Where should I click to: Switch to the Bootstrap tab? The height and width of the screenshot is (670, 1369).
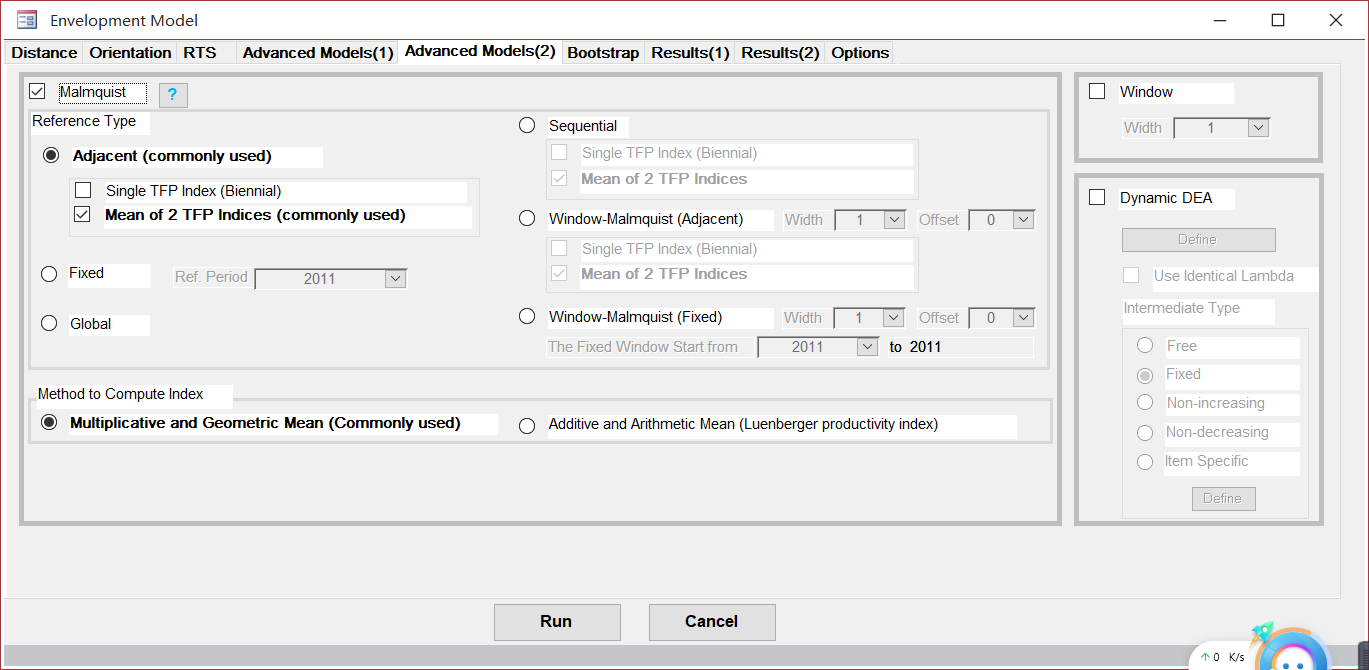(x=603, y=52)
